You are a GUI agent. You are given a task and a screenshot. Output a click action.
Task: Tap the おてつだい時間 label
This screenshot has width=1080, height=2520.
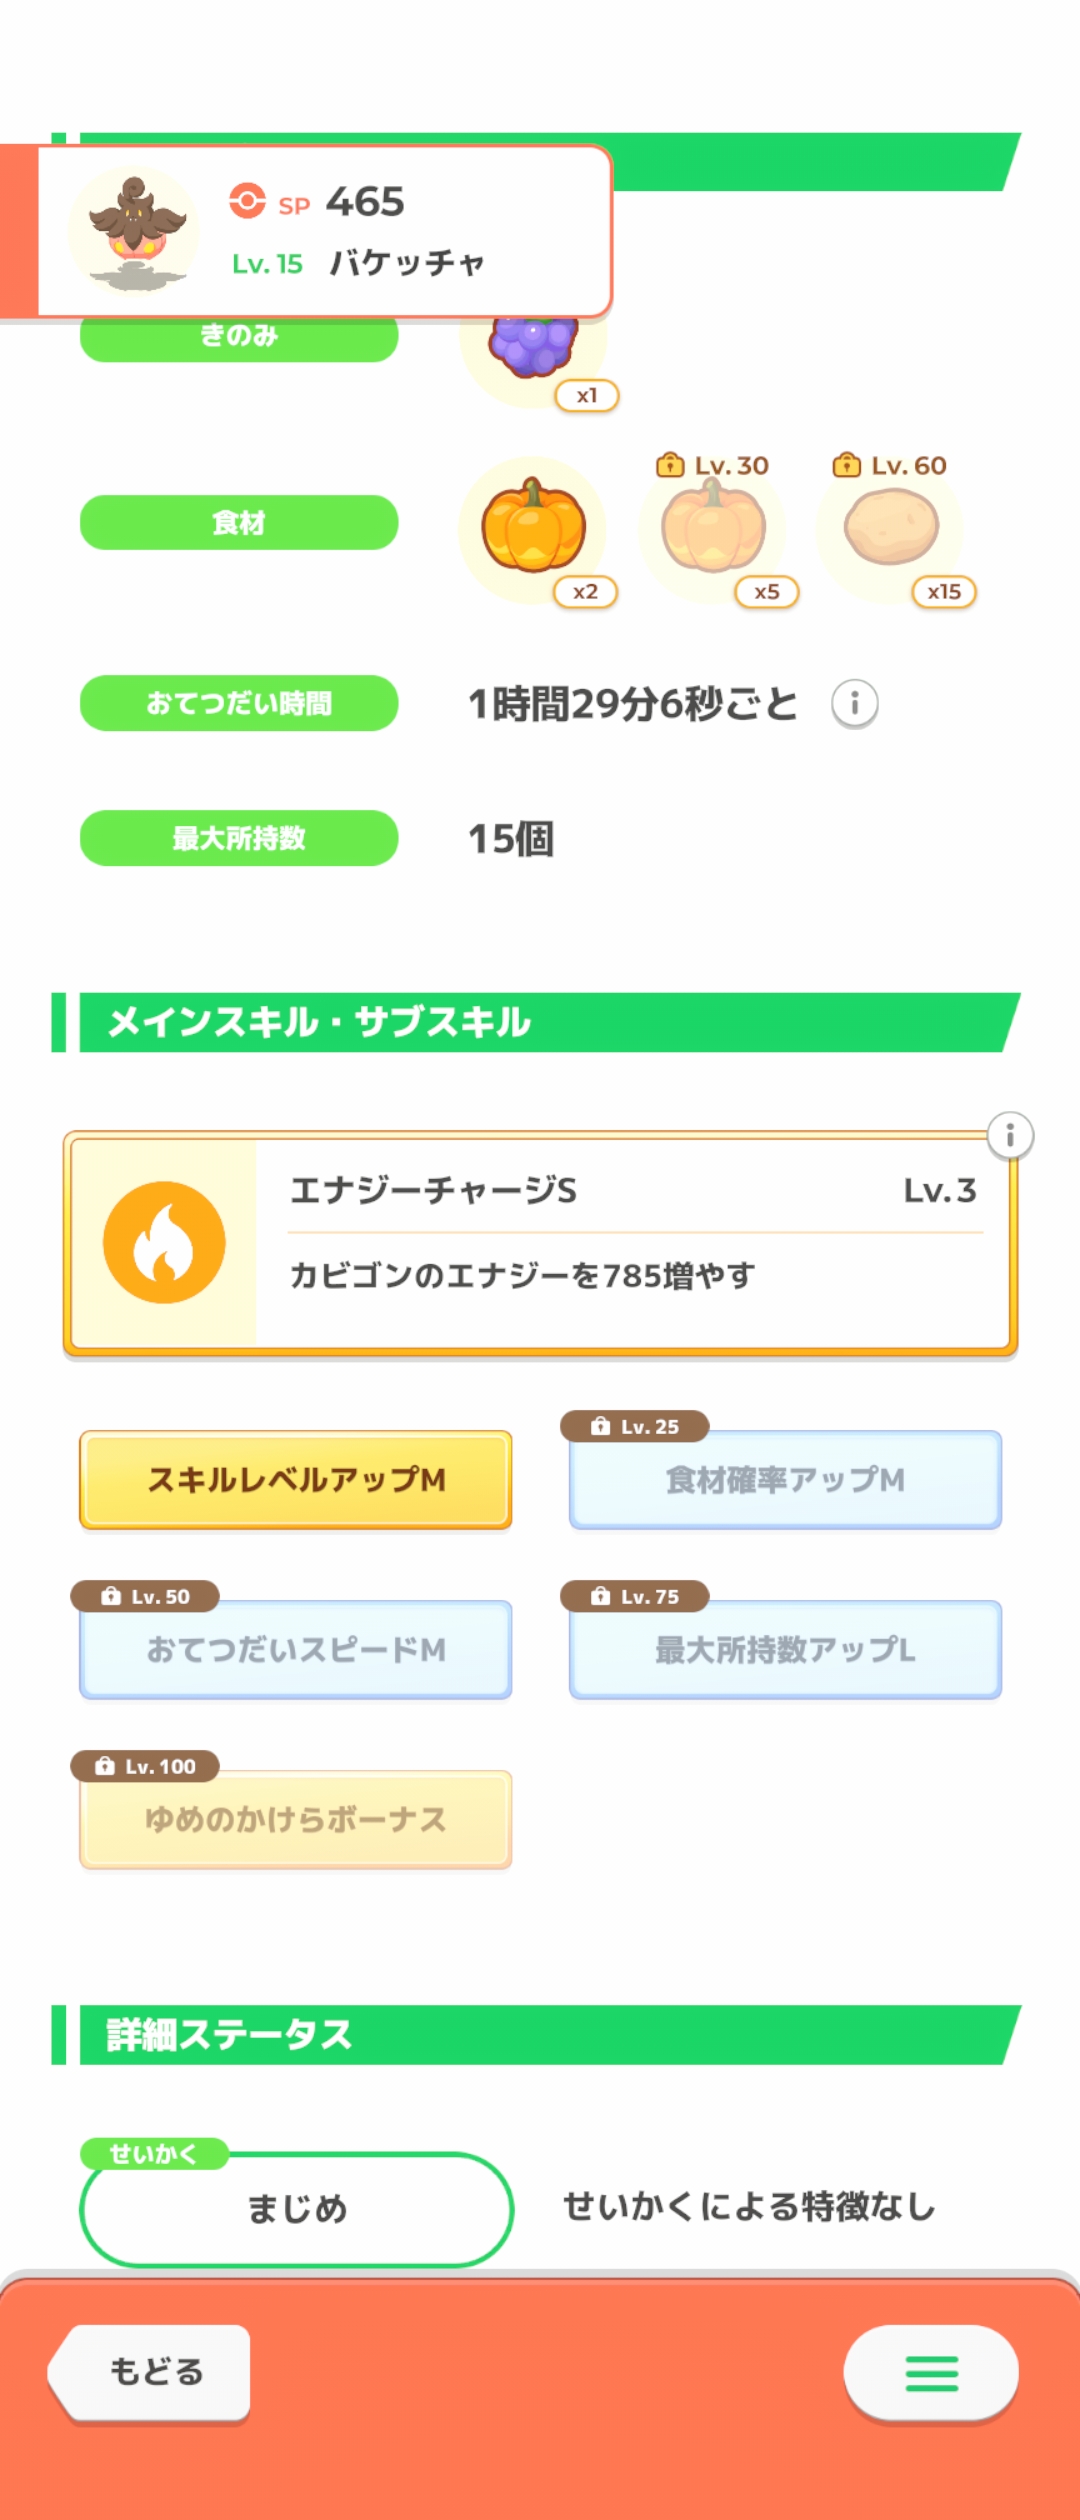(x=239, y=703)
